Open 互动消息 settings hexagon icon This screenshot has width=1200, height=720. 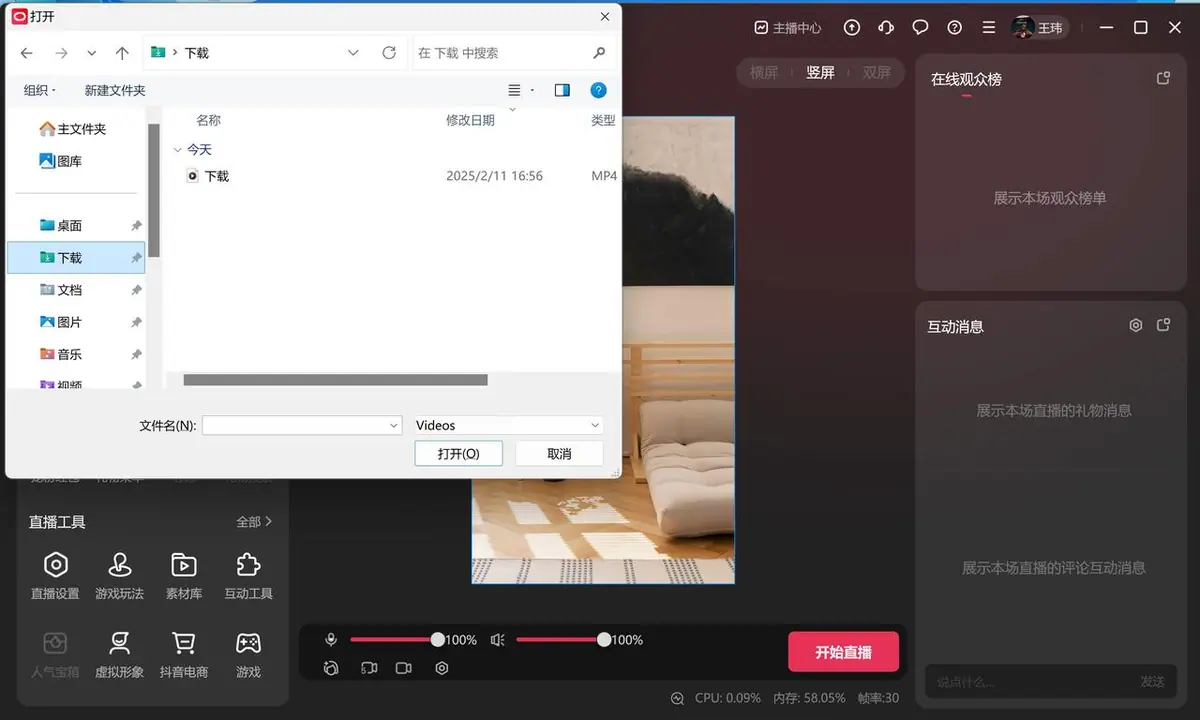(x=1136, y=325)
